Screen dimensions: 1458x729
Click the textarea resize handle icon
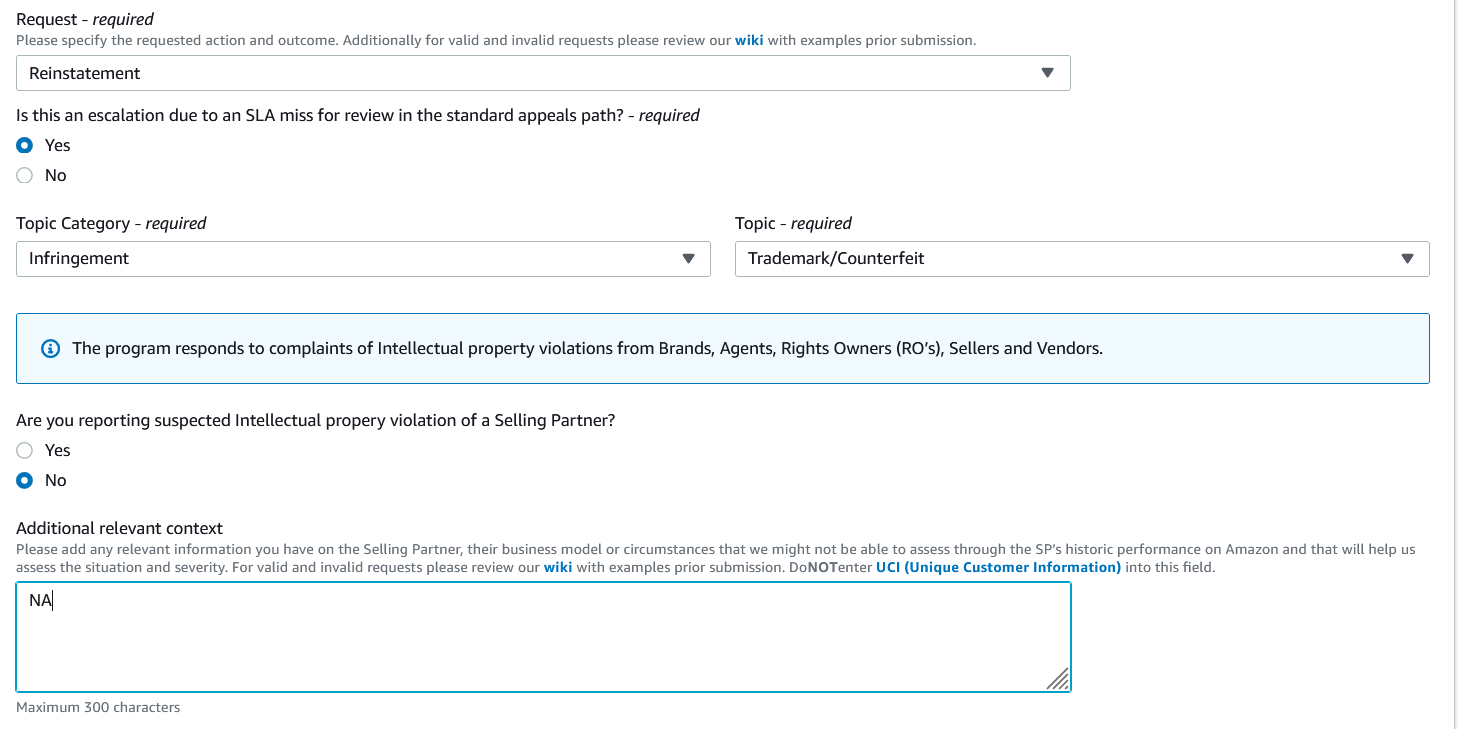[x=1058, y=679]
